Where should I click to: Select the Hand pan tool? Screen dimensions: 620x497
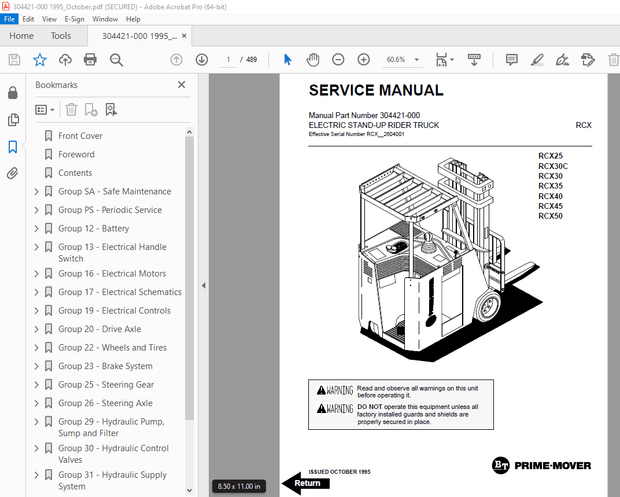pos(313,60)
